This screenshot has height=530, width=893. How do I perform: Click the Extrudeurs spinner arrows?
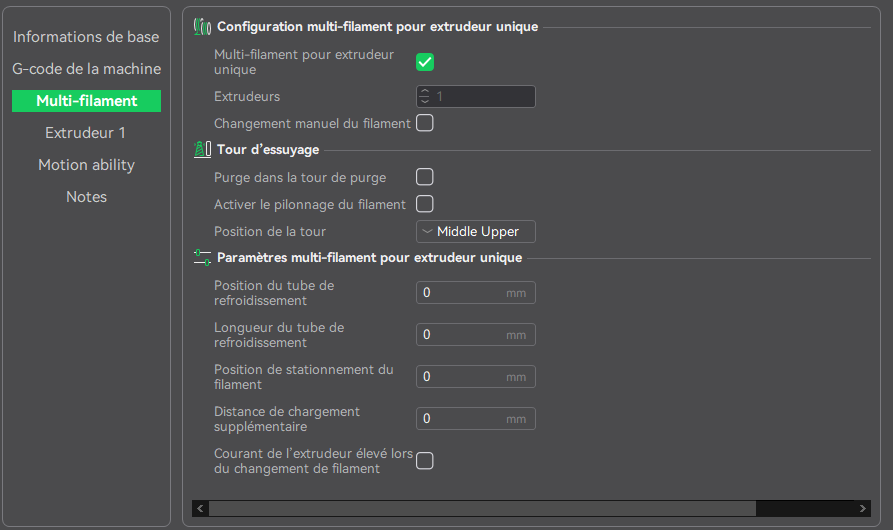(x=425, y=97)
